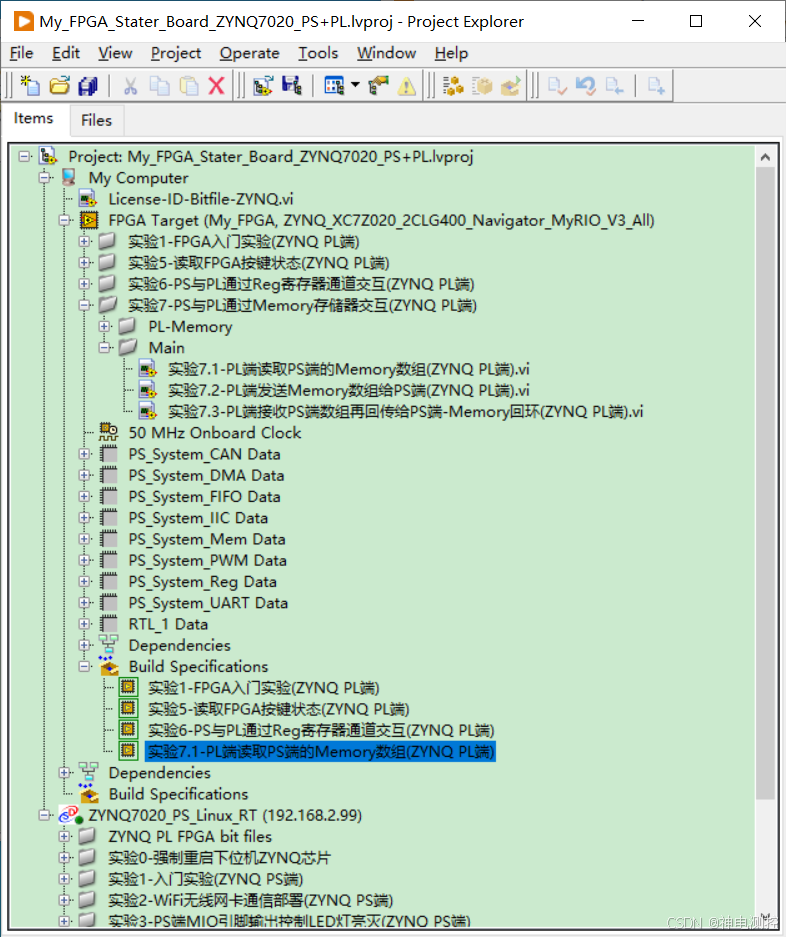Open the Project menu

176,53
